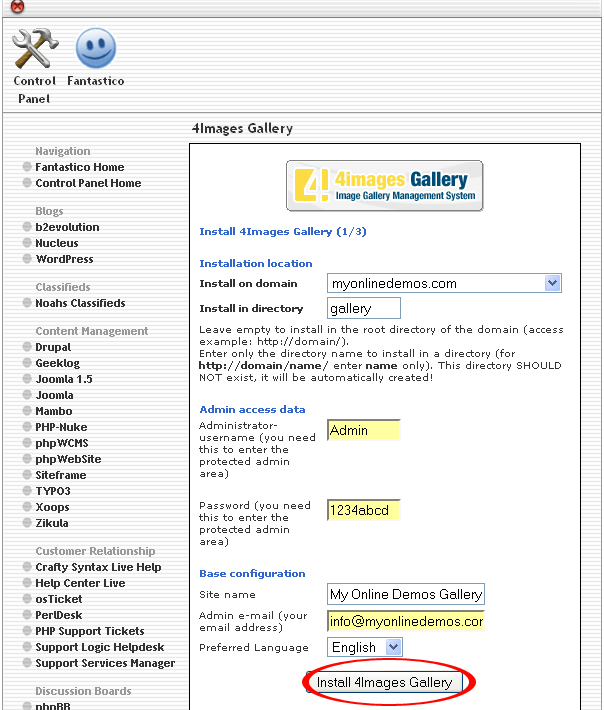Open the phpWebSite link
The image size is (604, 710).
pyautogui.click(x=68, y=459)
